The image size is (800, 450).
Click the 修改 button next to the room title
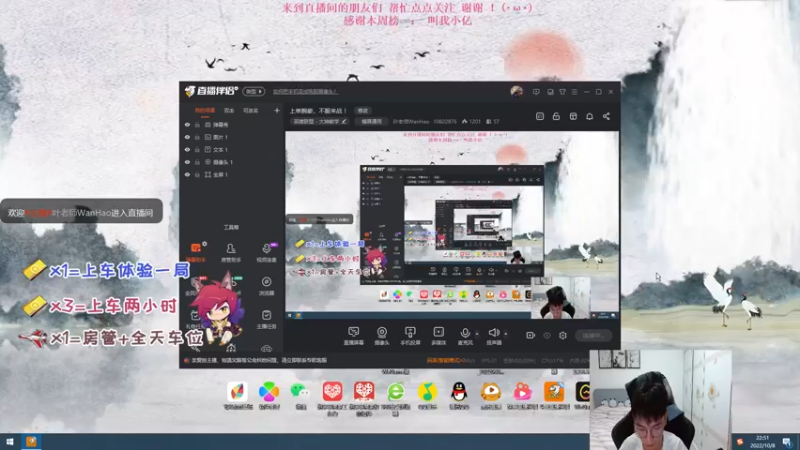(363, 111)
